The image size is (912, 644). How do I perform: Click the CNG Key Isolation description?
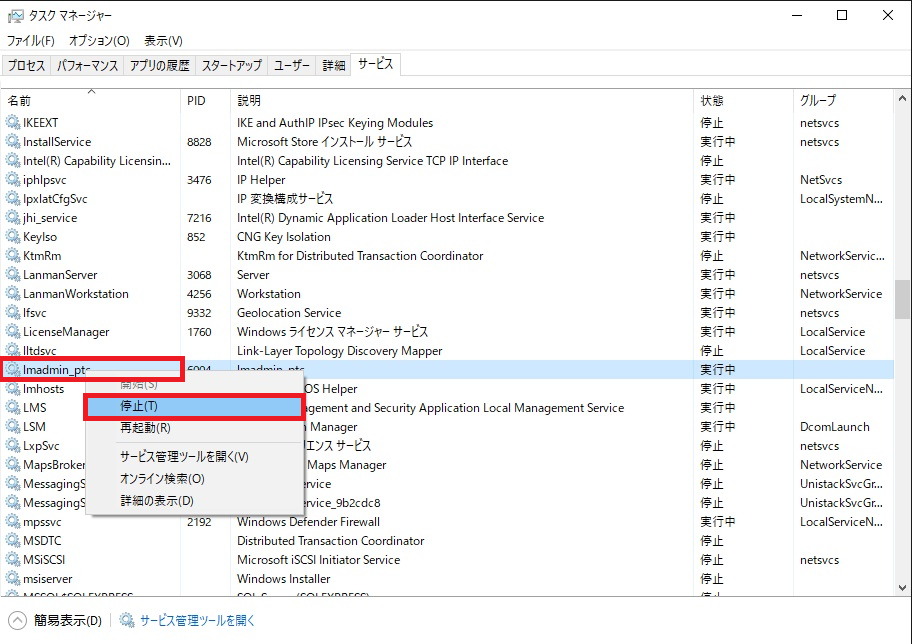284,237
